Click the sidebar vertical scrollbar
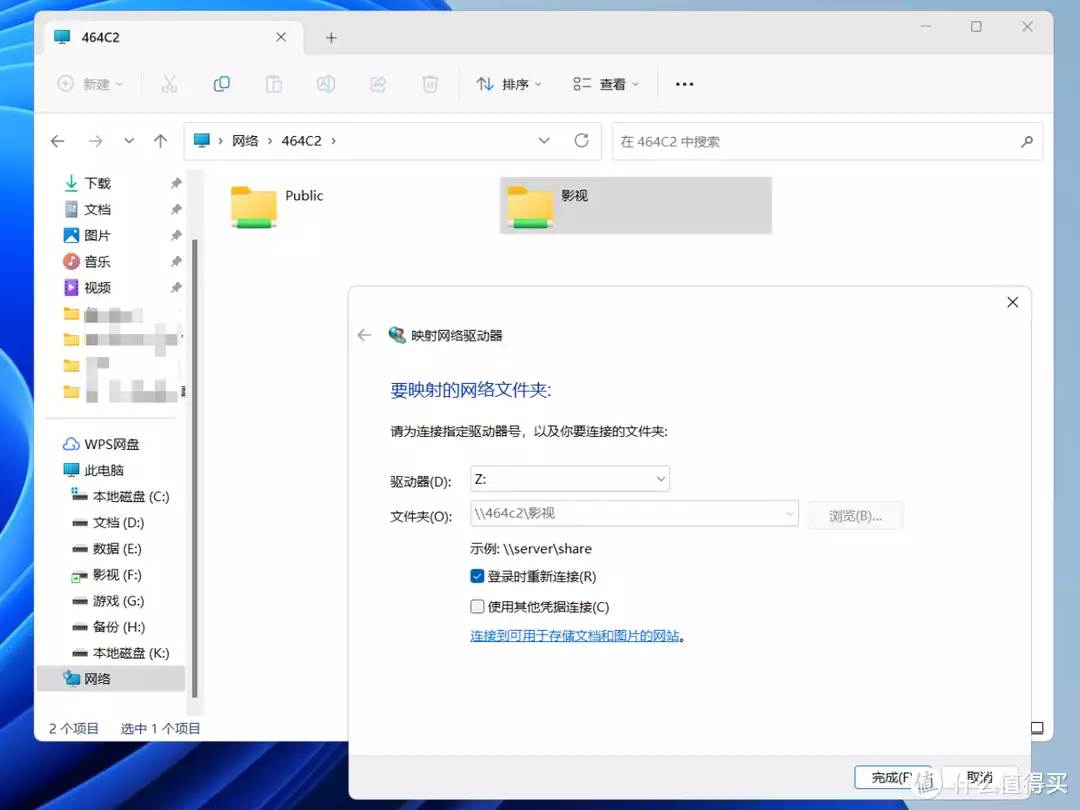The image size is (1080, 810). (194, 468)
